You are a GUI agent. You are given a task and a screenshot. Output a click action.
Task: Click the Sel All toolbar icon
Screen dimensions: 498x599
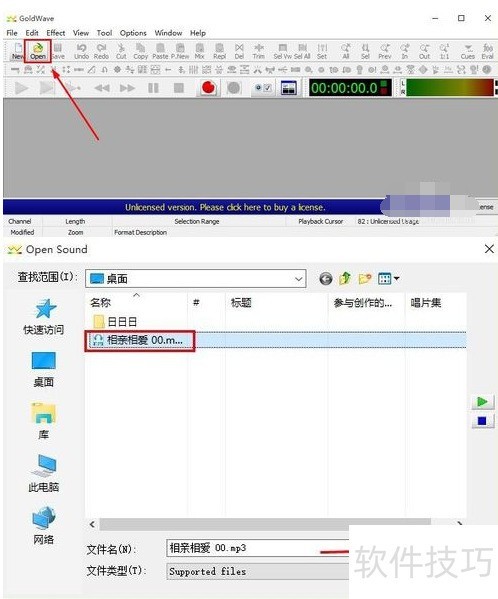coord(302,51)
